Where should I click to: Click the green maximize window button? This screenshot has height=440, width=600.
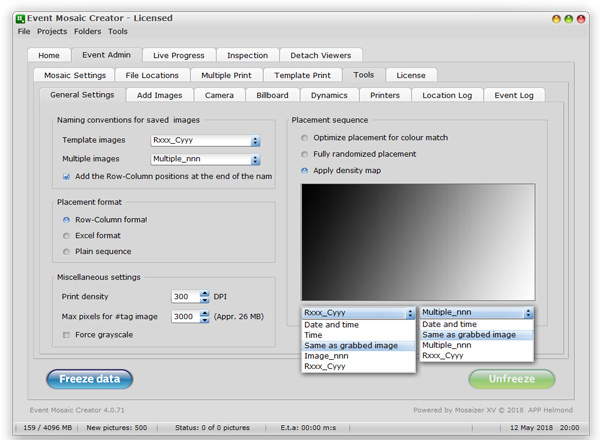pyautogui.click(x=569, y=19)
